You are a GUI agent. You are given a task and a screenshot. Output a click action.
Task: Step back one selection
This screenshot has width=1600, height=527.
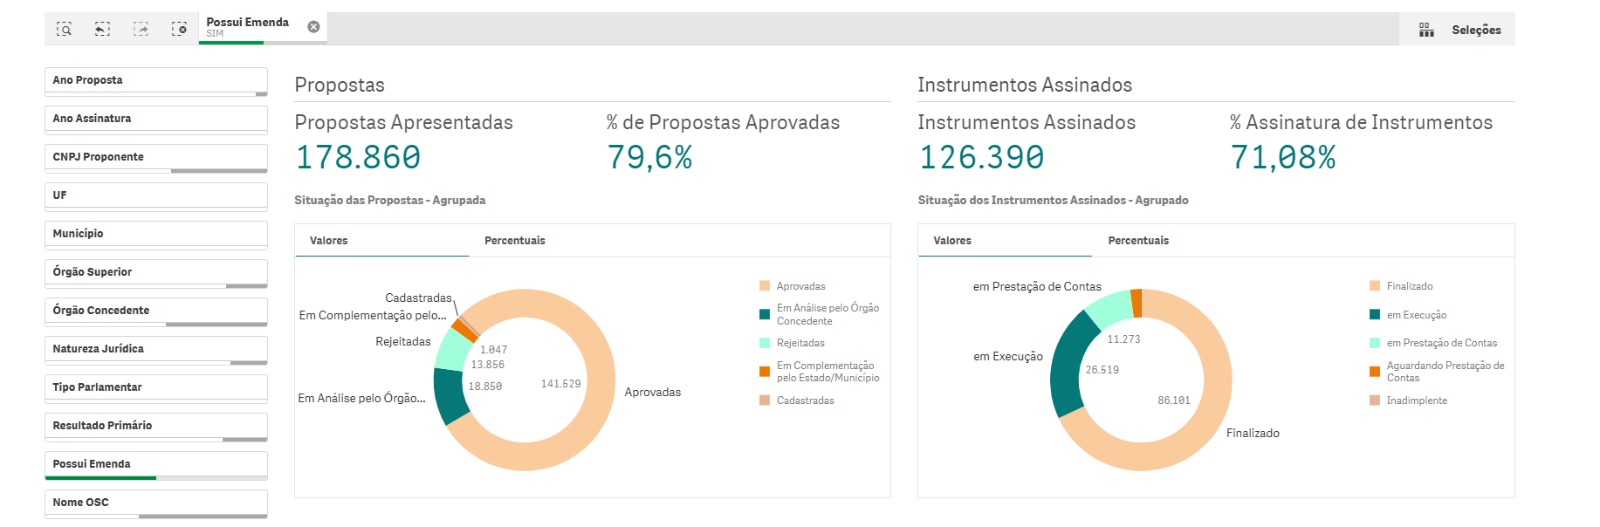[102, 29]
